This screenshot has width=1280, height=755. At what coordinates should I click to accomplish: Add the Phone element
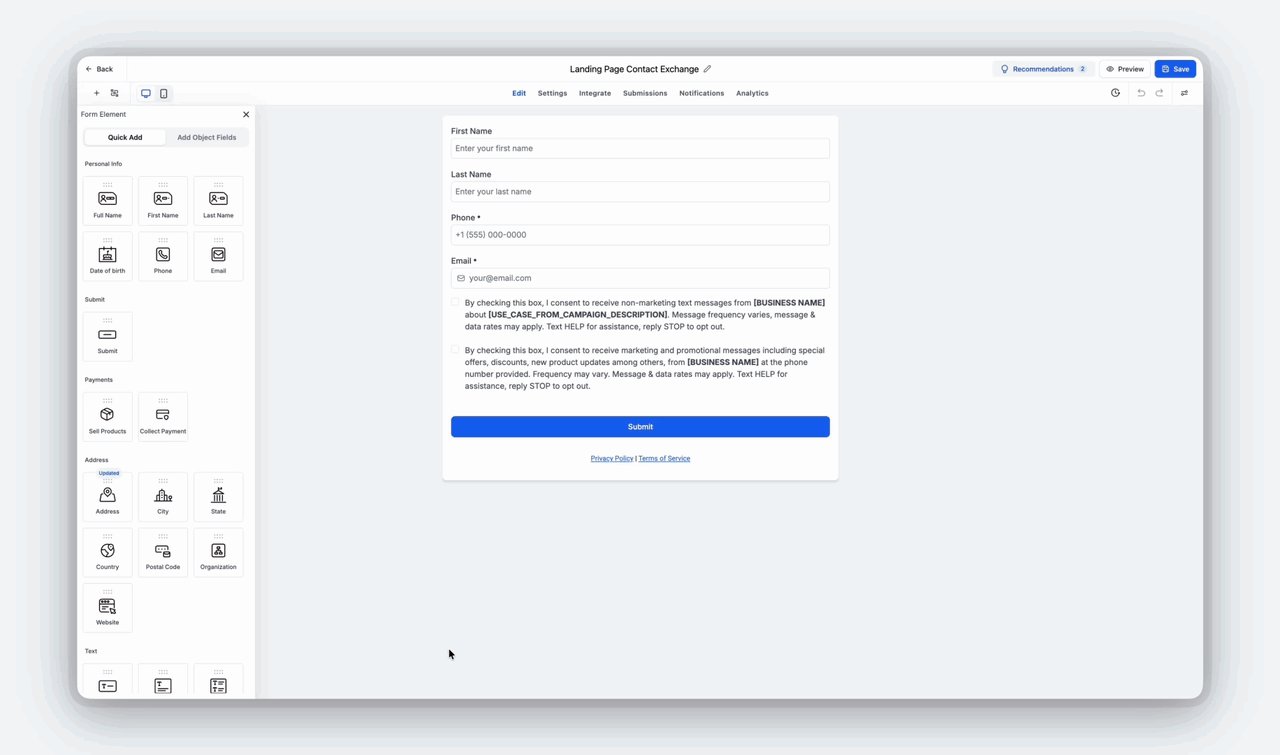(x=163, y=257)
